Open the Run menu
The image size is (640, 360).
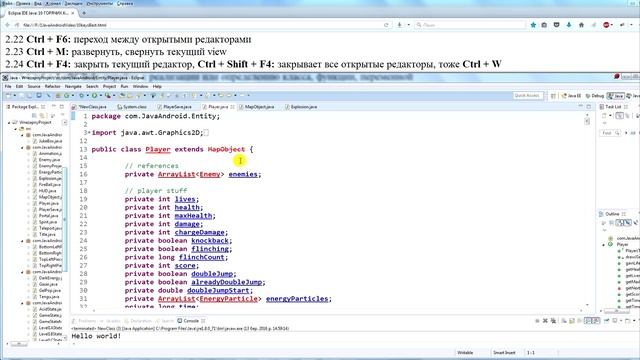[x=124, y=87]
